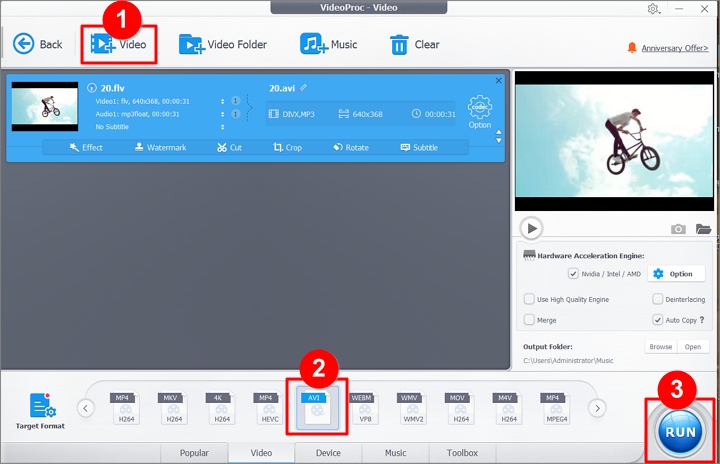Switch to Toolbox tab
Image resolution: width=720 pixels, height=464 pixels.
(462, 453)
